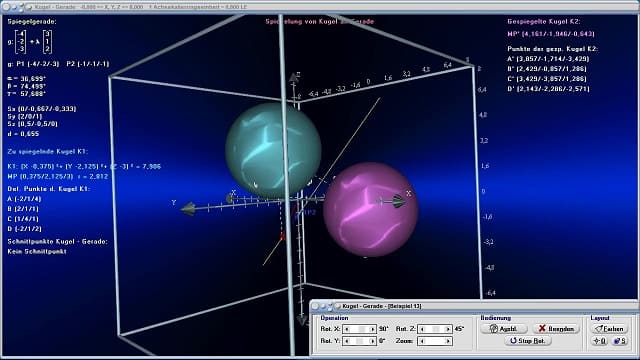The image size is (640, 360).
Task: Decrease Rot. Z with left arrow
Action: 422,329
